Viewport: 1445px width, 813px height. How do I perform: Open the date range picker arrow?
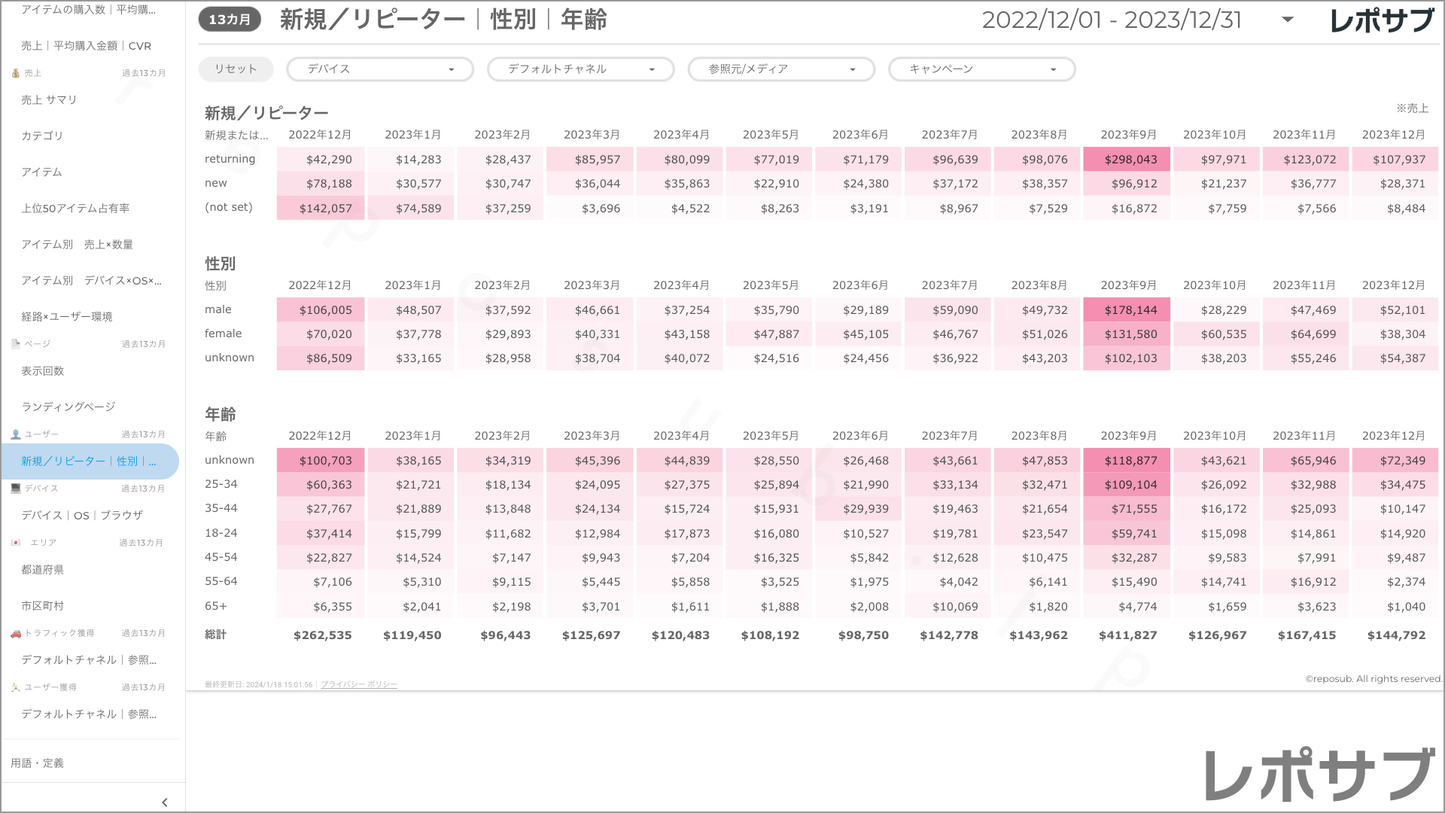1287,20
